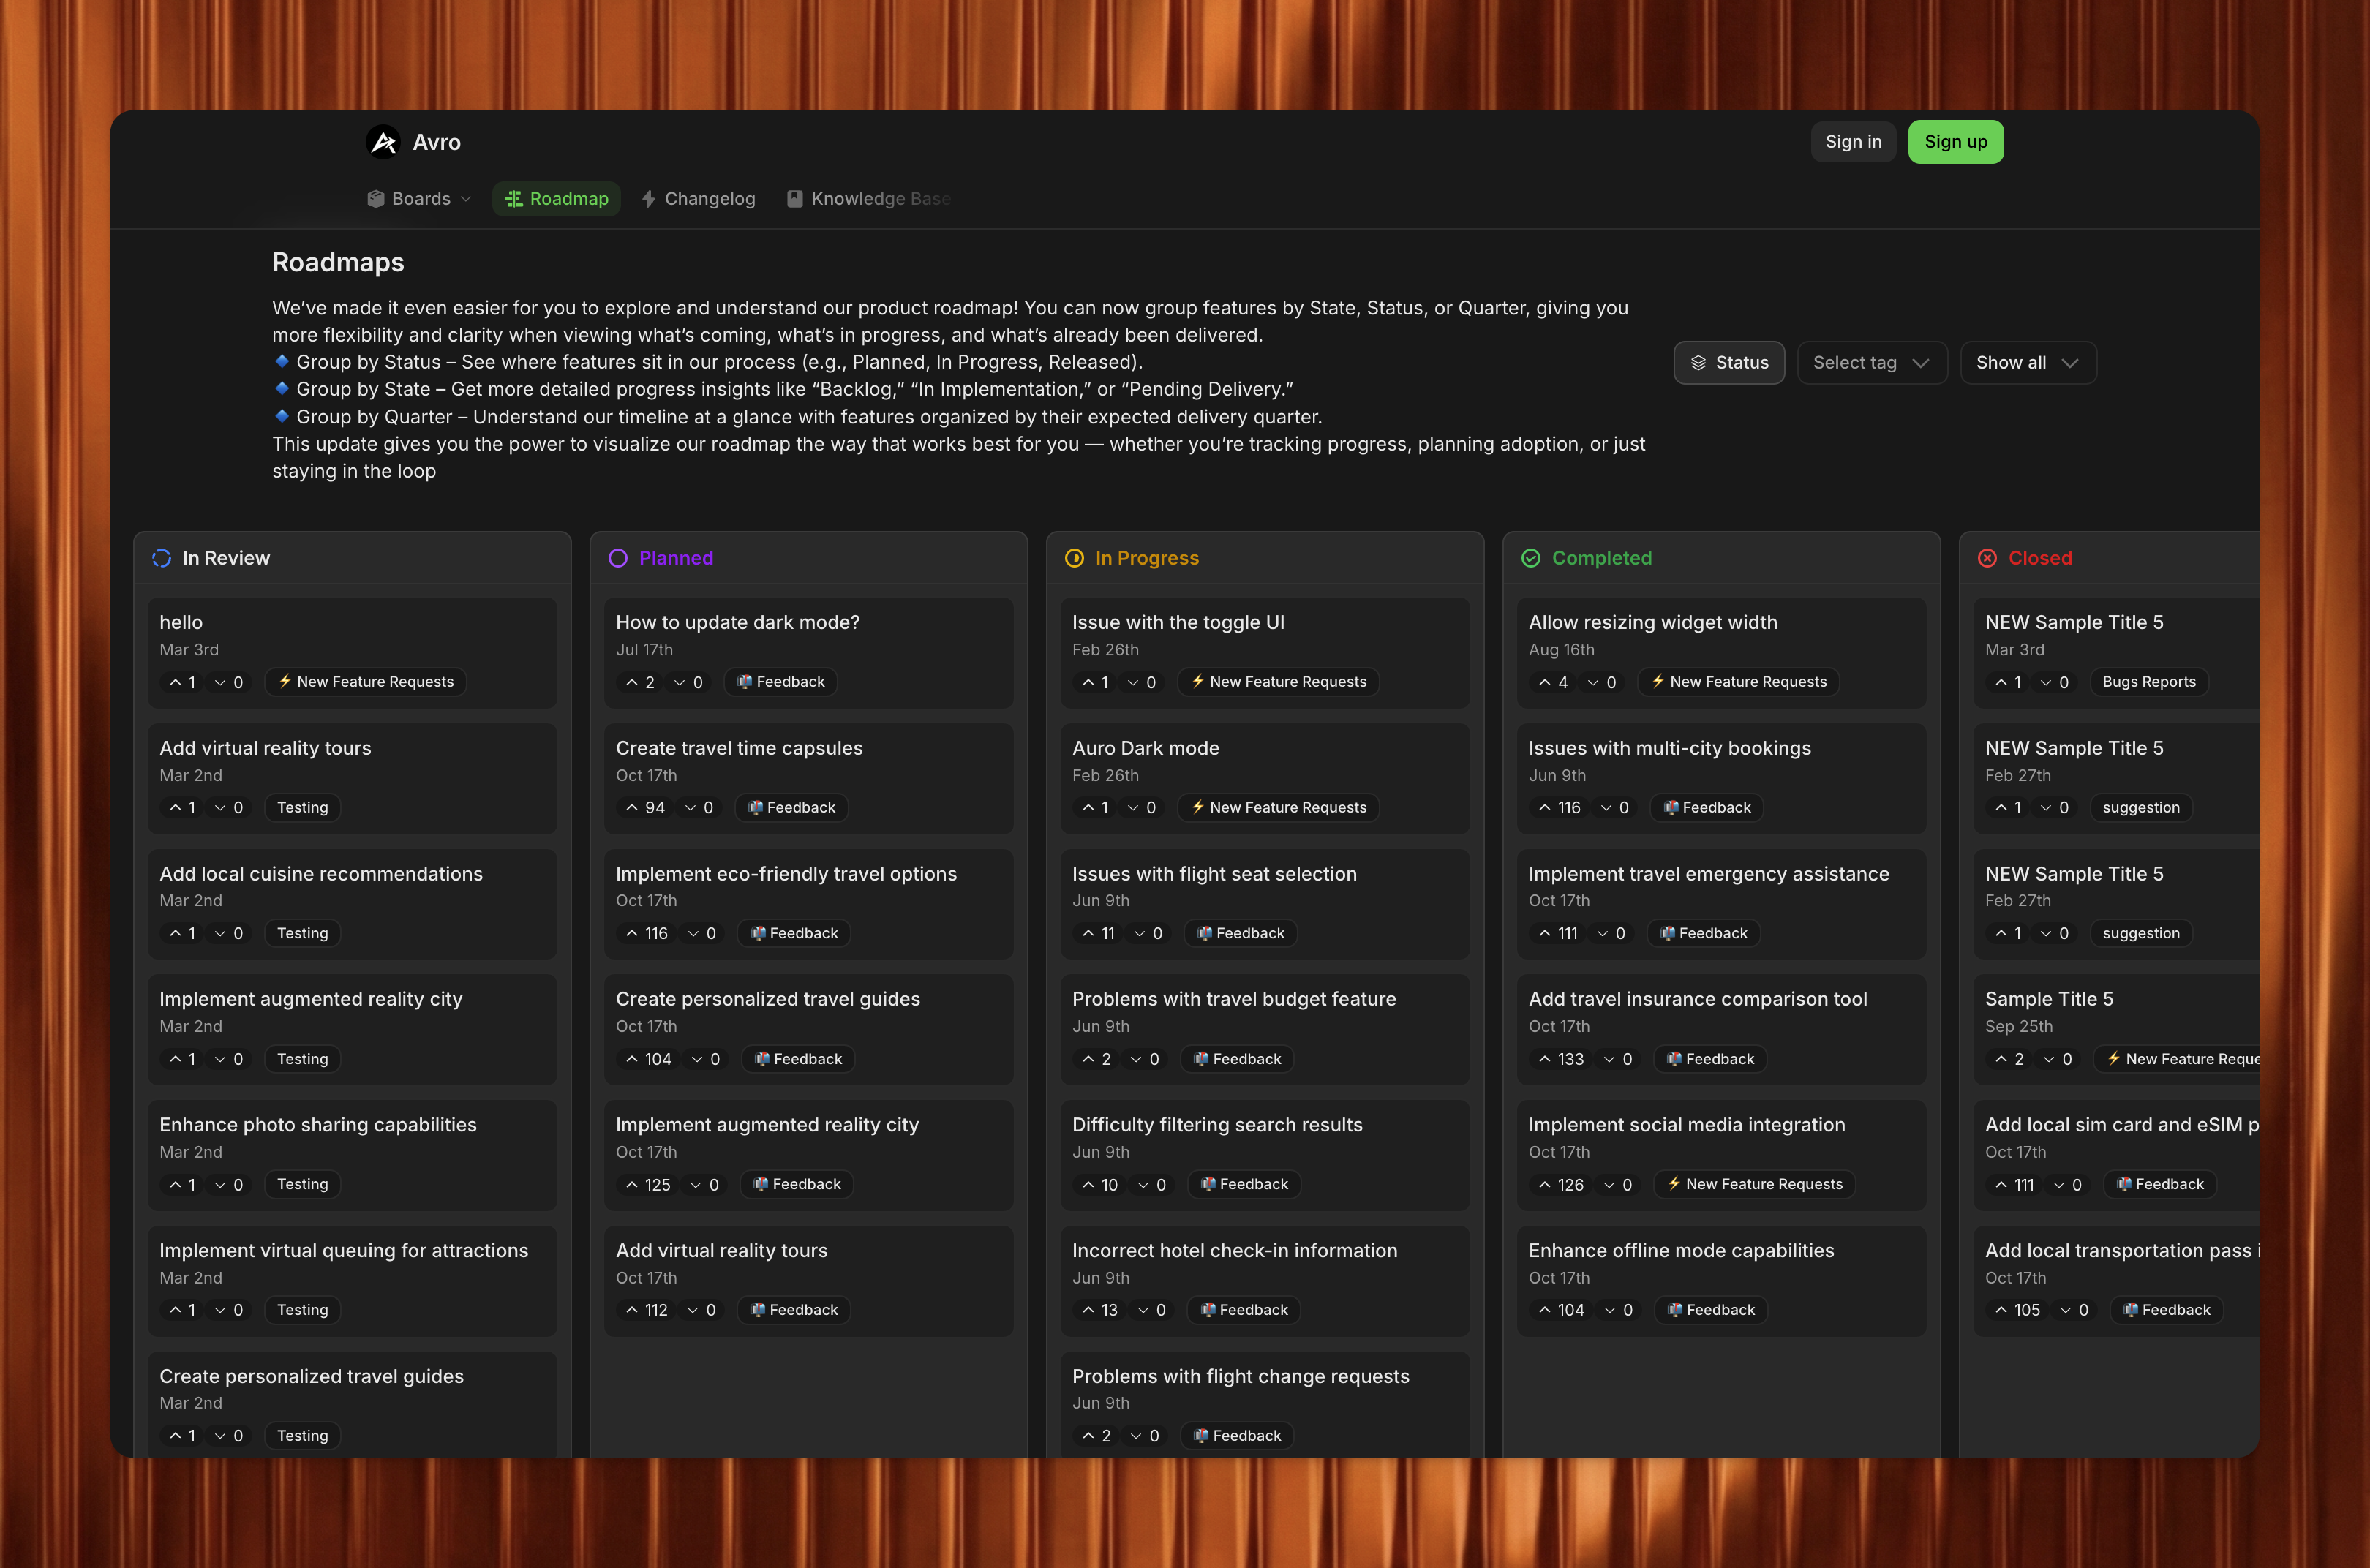
Task: Click the Sign up button
Action: point(1955,141)
